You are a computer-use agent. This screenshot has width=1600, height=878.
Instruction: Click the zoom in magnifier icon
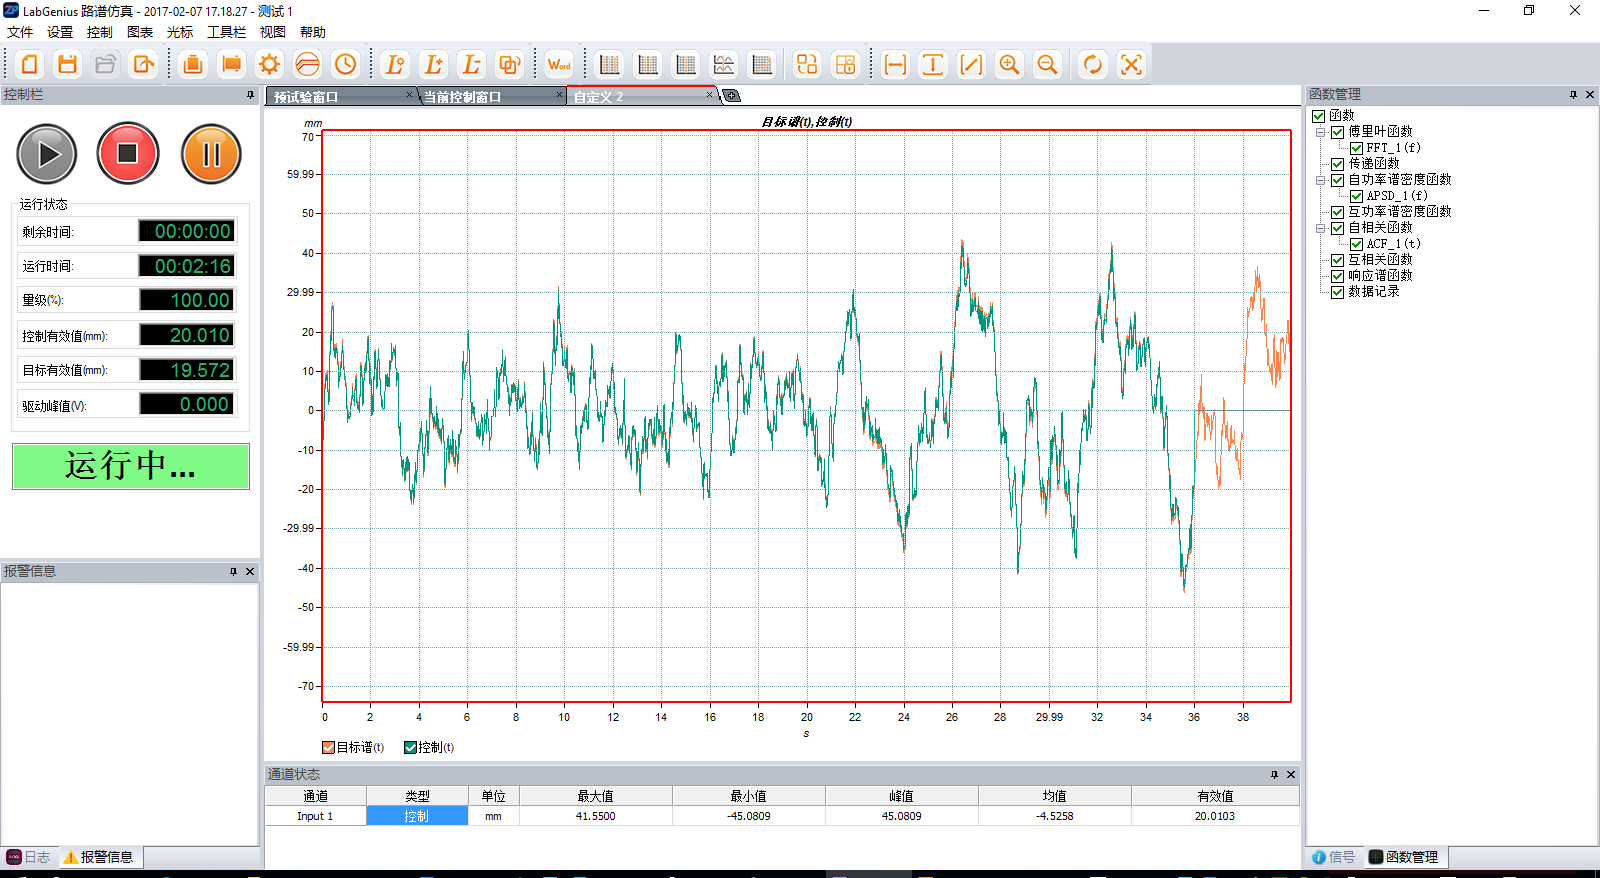pos(1009,65)
